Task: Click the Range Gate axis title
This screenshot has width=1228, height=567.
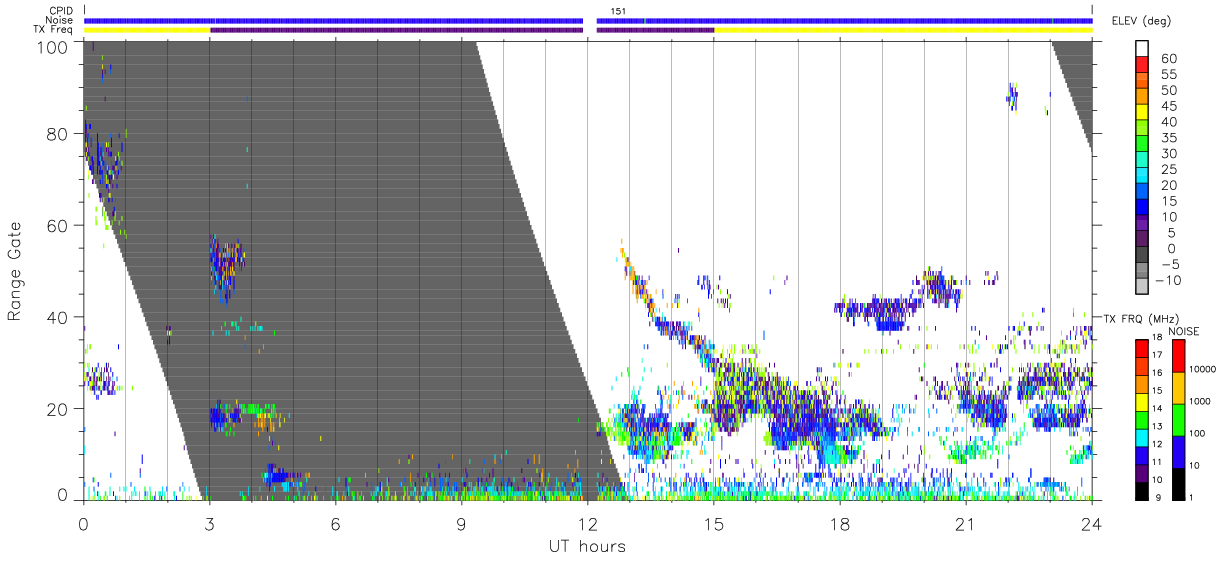Action: coord(14,272)
